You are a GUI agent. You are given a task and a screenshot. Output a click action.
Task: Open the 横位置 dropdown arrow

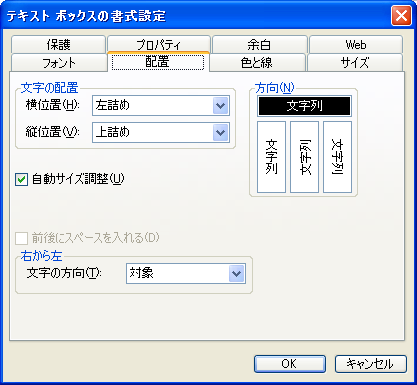point(220,106)
